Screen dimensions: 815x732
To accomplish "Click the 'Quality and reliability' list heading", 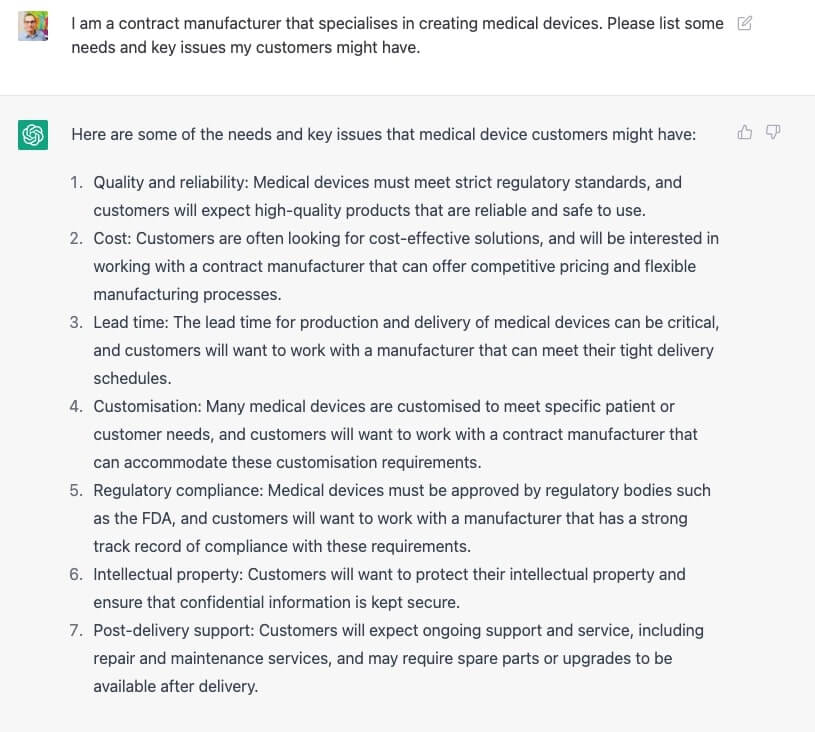I will click(170, 182).
